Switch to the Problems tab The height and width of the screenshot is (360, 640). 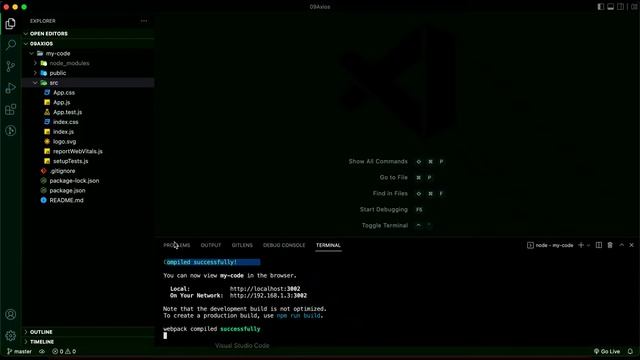[x=177, y=245]
